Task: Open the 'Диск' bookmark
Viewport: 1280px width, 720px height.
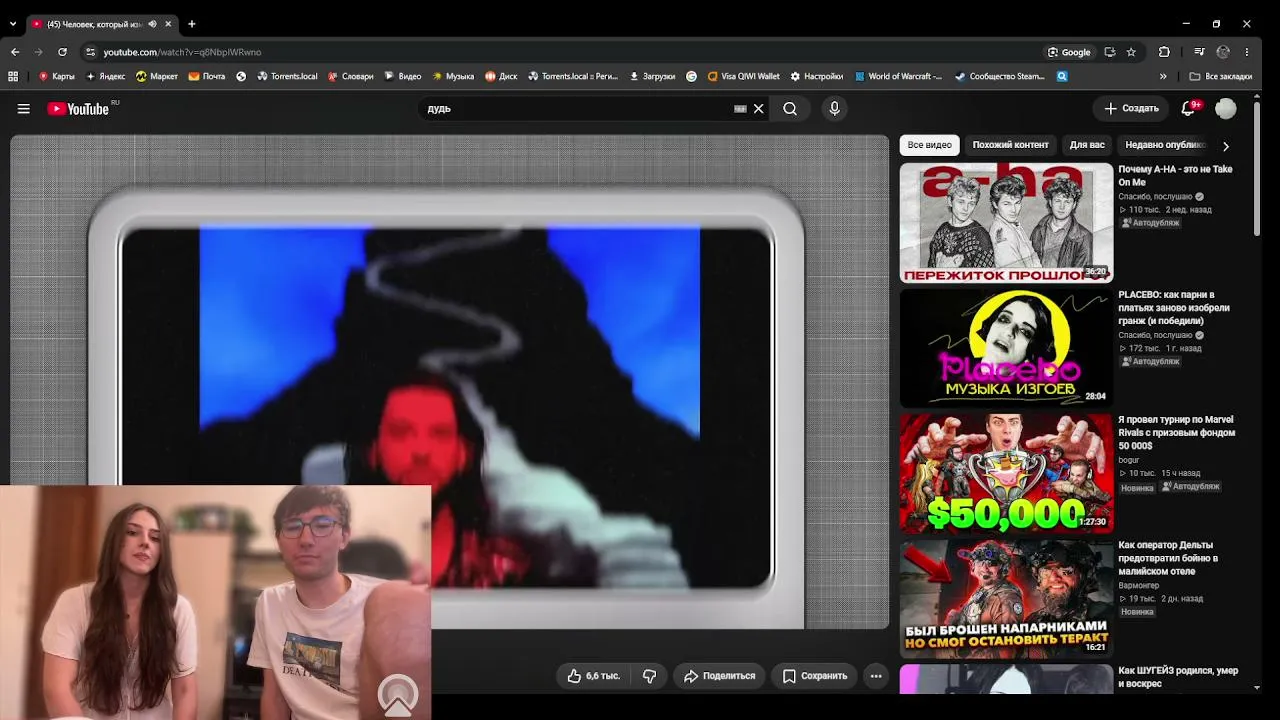Action: pos(501,76)
